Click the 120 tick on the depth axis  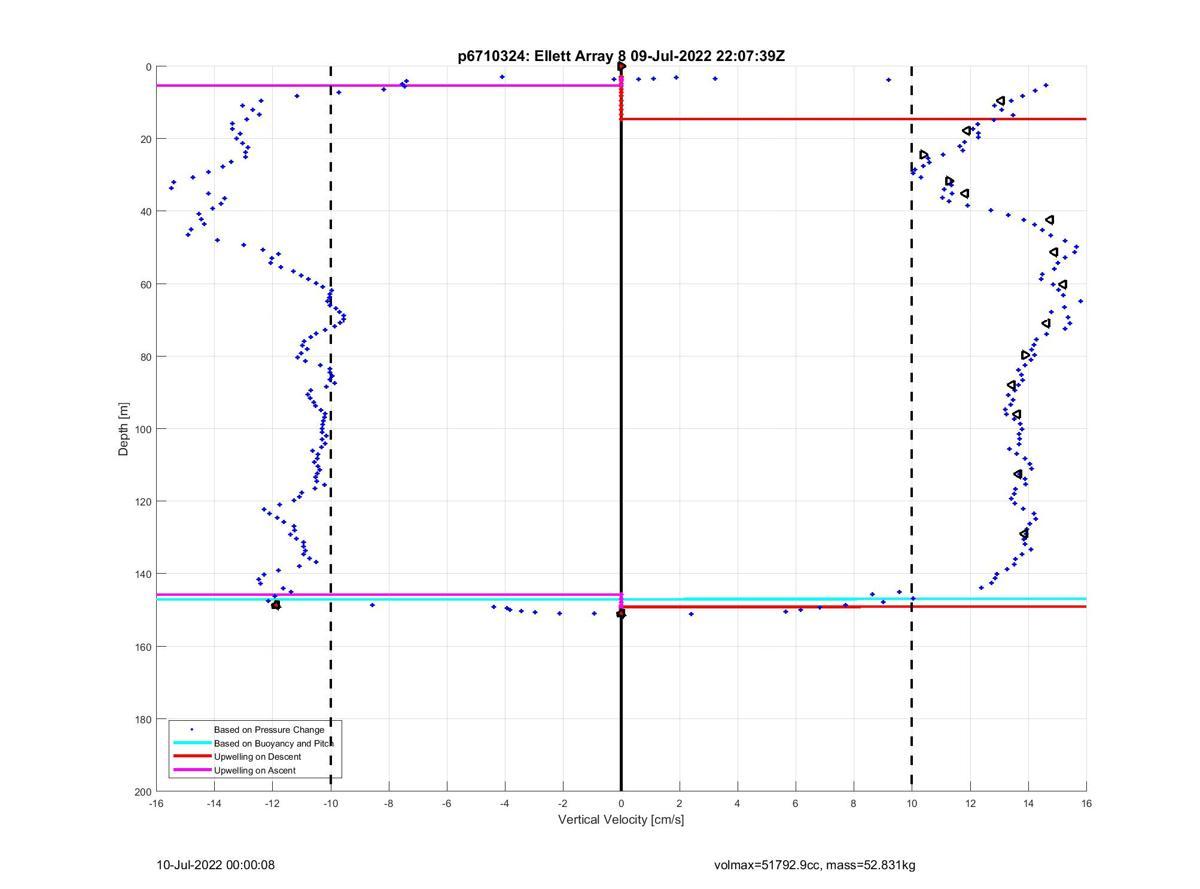pyautogui.click(x=142, y=502)
